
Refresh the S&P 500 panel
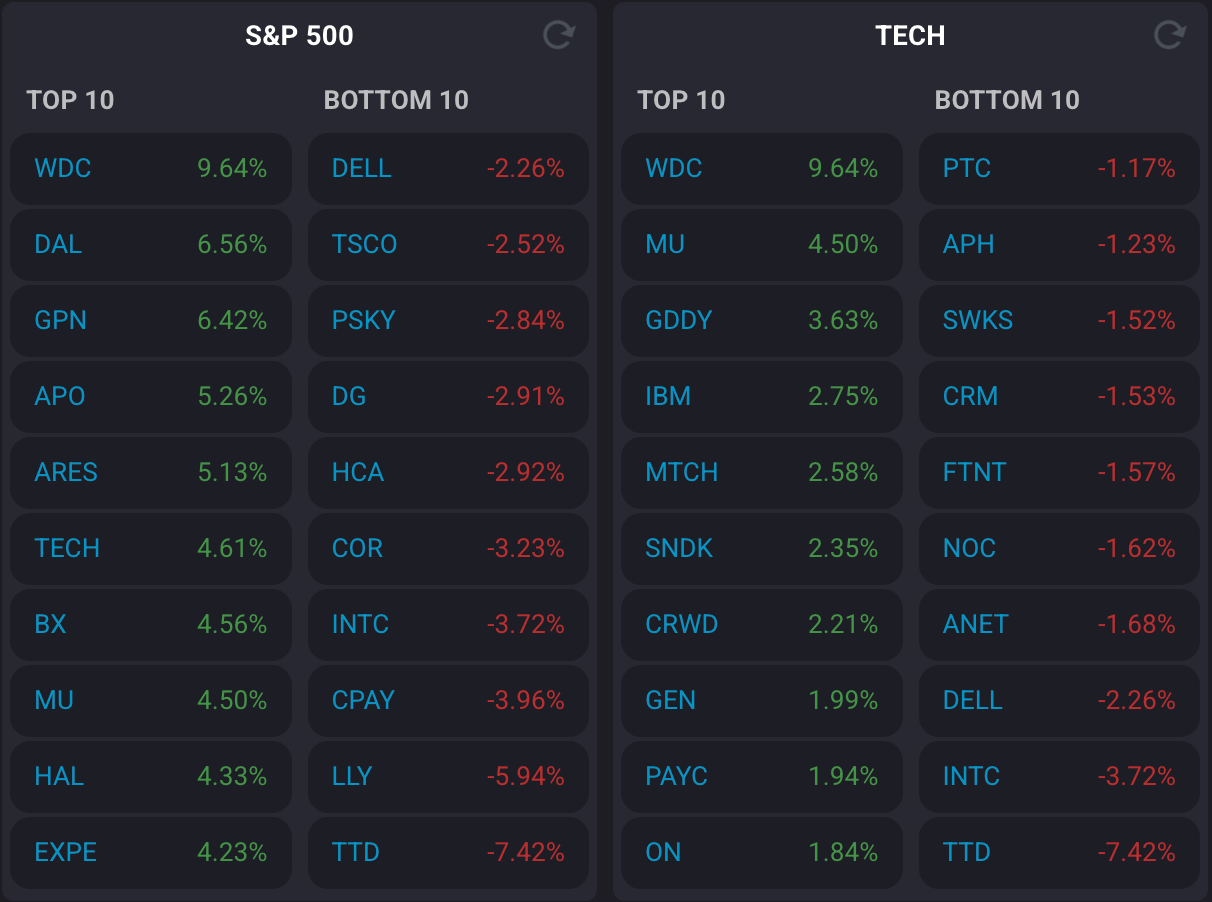click(558, 36)
